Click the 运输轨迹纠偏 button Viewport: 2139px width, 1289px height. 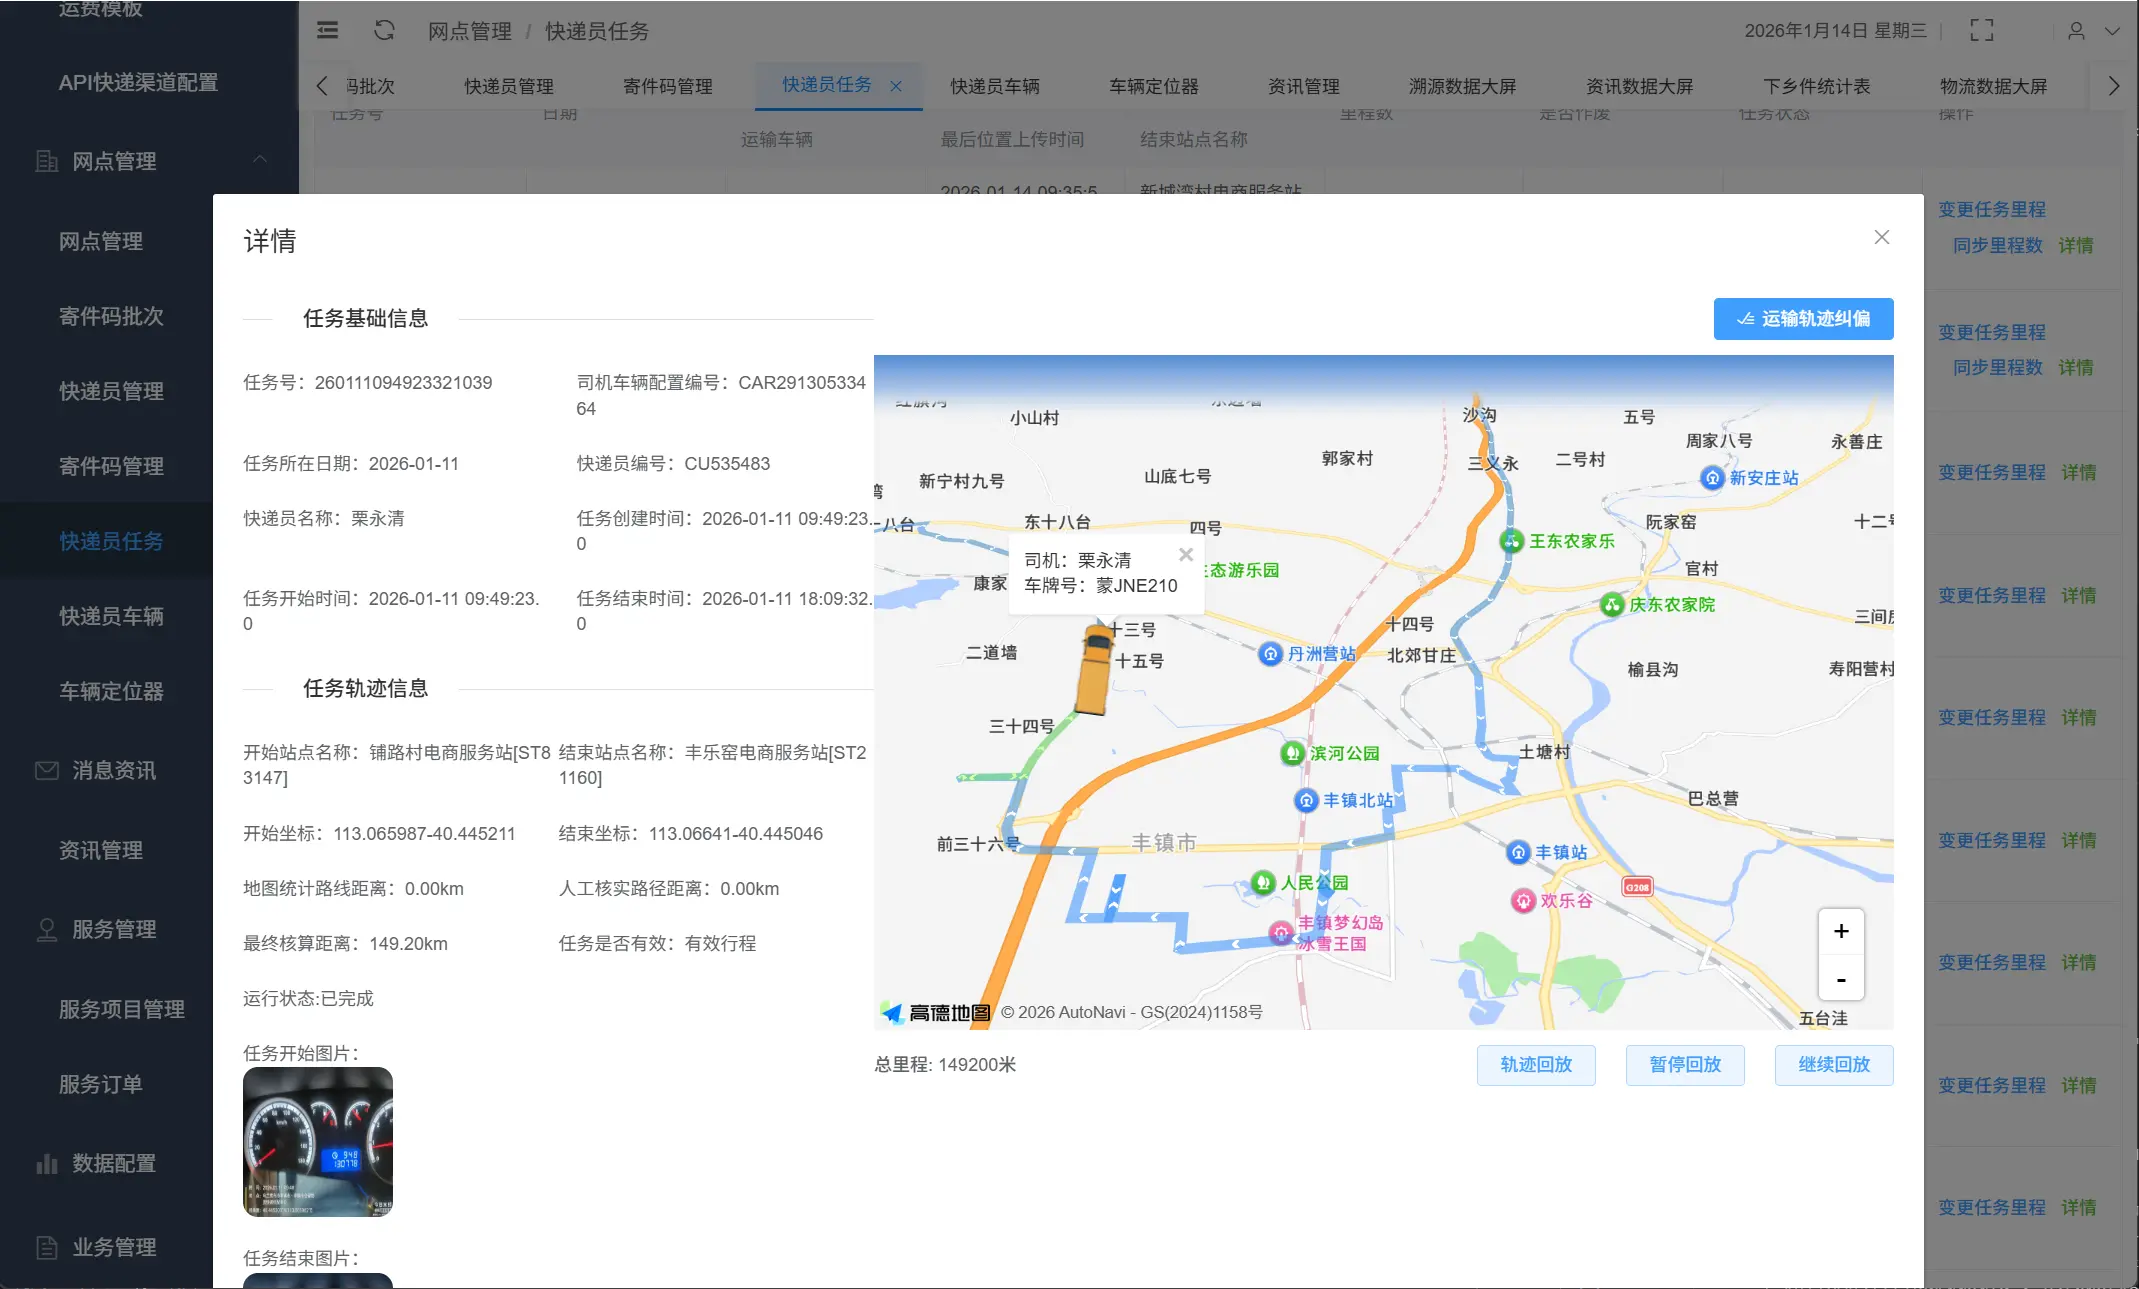tap(1803, 319)
